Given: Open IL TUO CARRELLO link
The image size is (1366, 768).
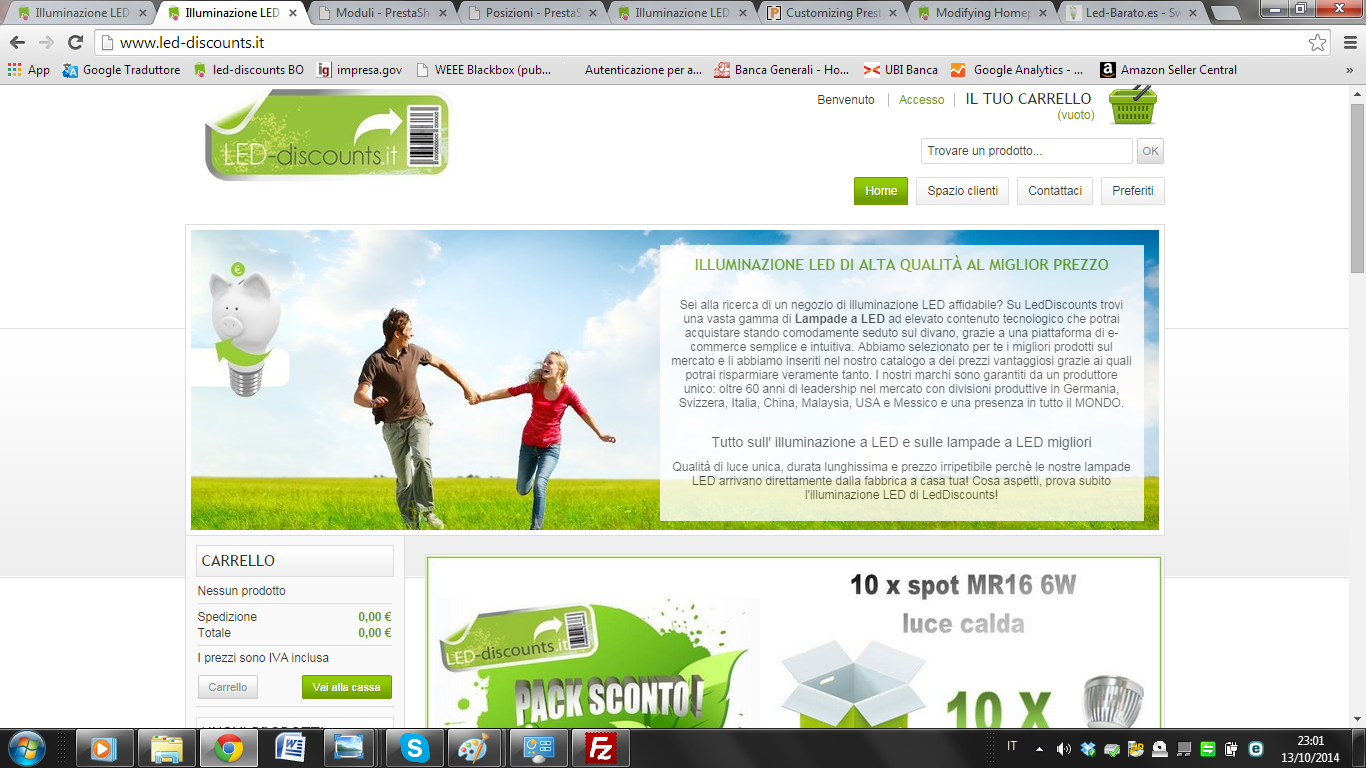Looking at the screenshot, I should pyautogui.click(x=1028, y=99).
